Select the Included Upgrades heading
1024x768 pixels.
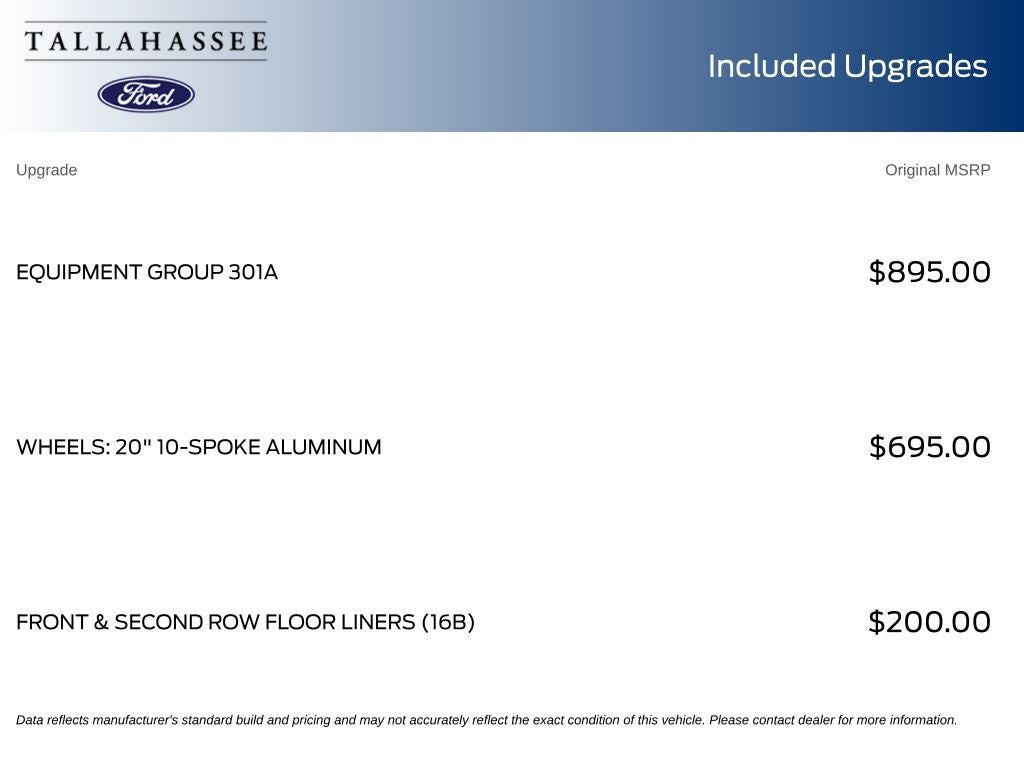(x=848, y=67)
